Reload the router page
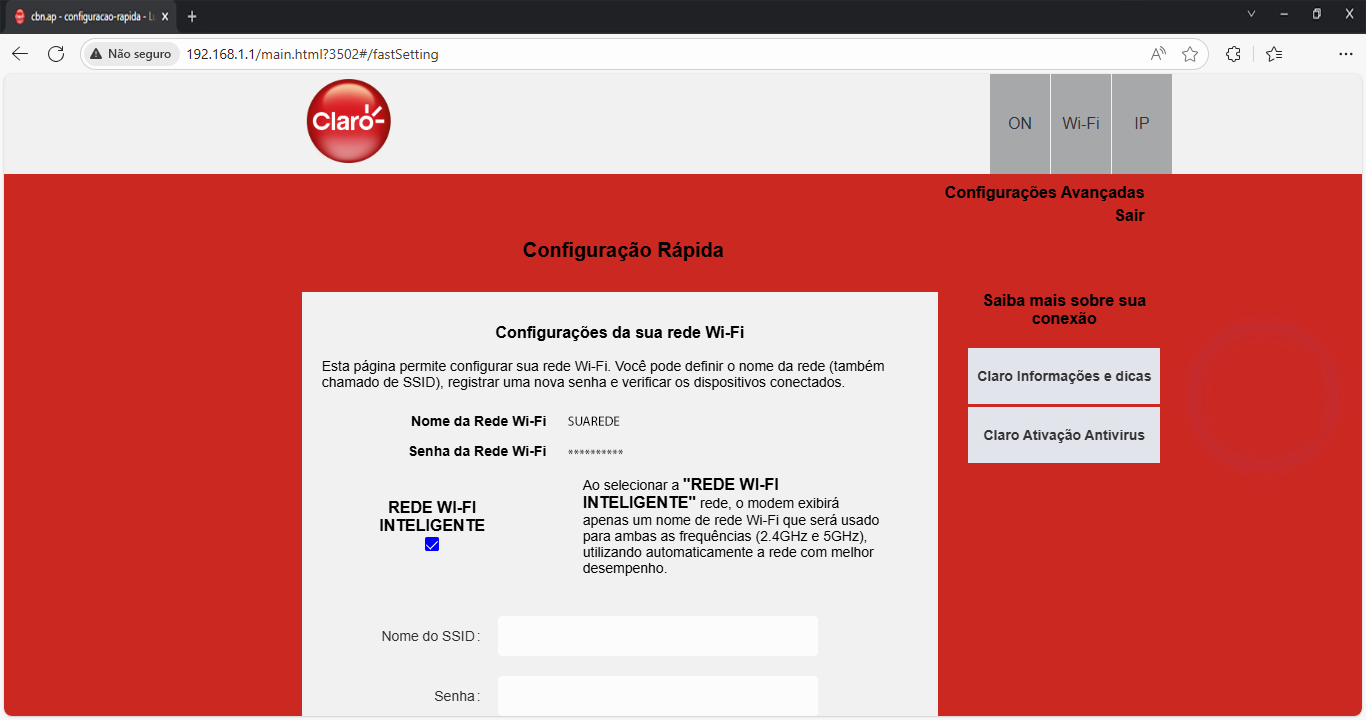1366x720 pixels. click(56, 54)
